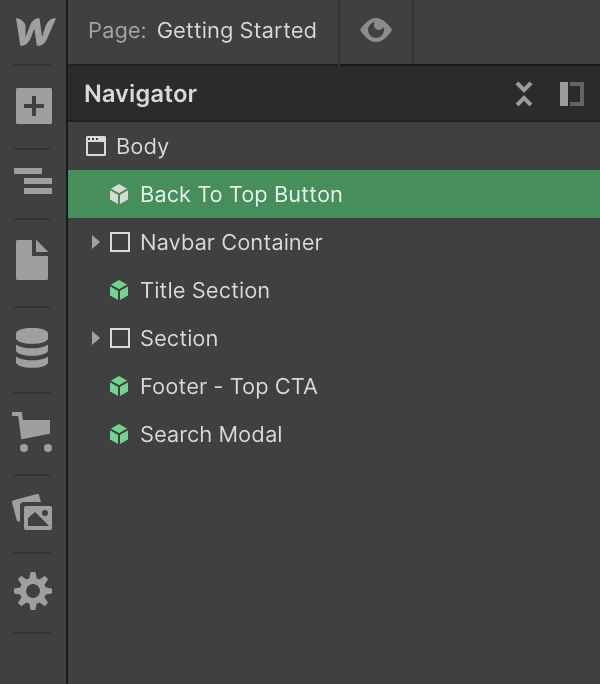Image resolution: width=600 pixels, height=684 pixels.
Task: Select the Title Section symbol
Action: [205, 290]
